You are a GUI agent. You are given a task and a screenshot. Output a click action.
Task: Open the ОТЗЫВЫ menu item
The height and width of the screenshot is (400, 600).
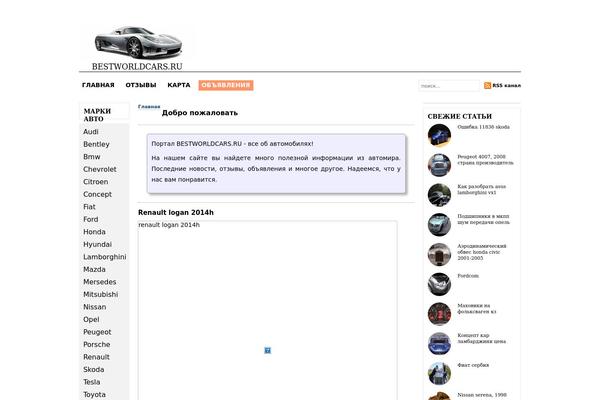click(141, 85)
